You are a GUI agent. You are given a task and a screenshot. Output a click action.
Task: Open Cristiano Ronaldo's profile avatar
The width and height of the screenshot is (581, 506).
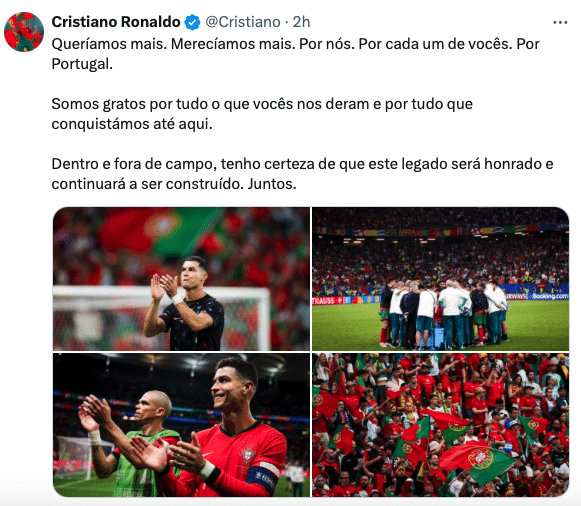click(x=24, y=32)
